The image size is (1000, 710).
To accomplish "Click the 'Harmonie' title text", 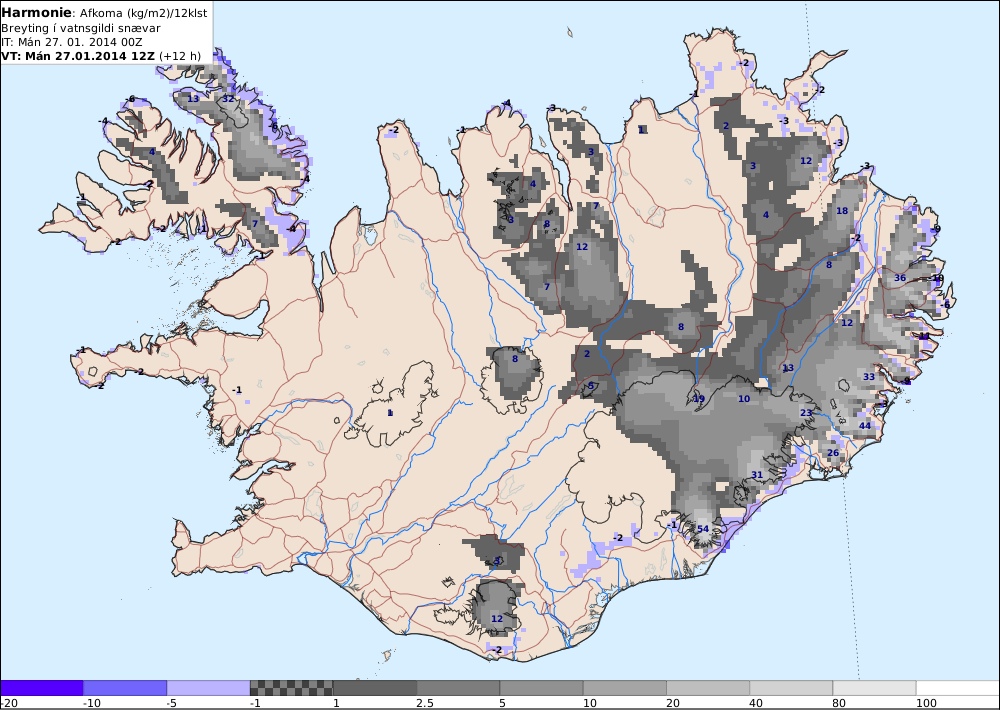I will [x=37, y=13].
